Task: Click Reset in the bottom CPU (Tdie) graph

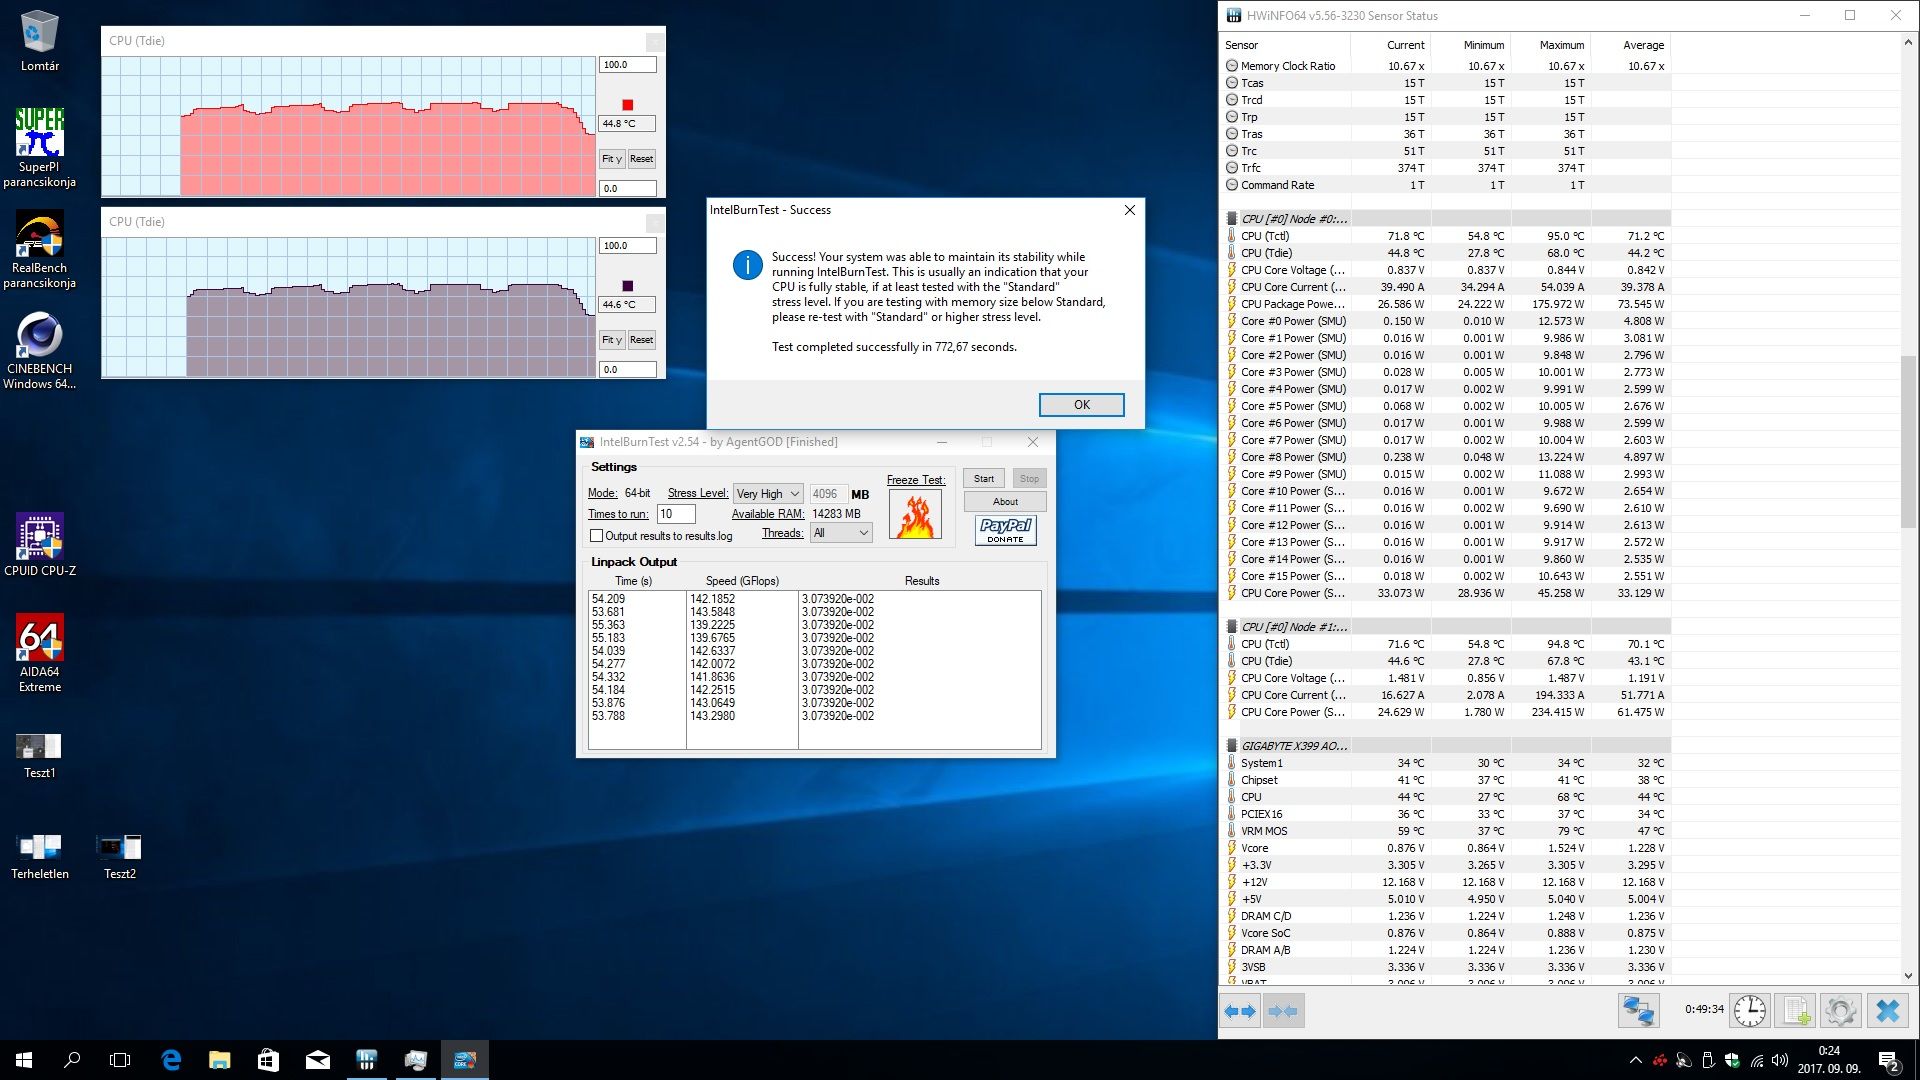Action: (642, 340)
